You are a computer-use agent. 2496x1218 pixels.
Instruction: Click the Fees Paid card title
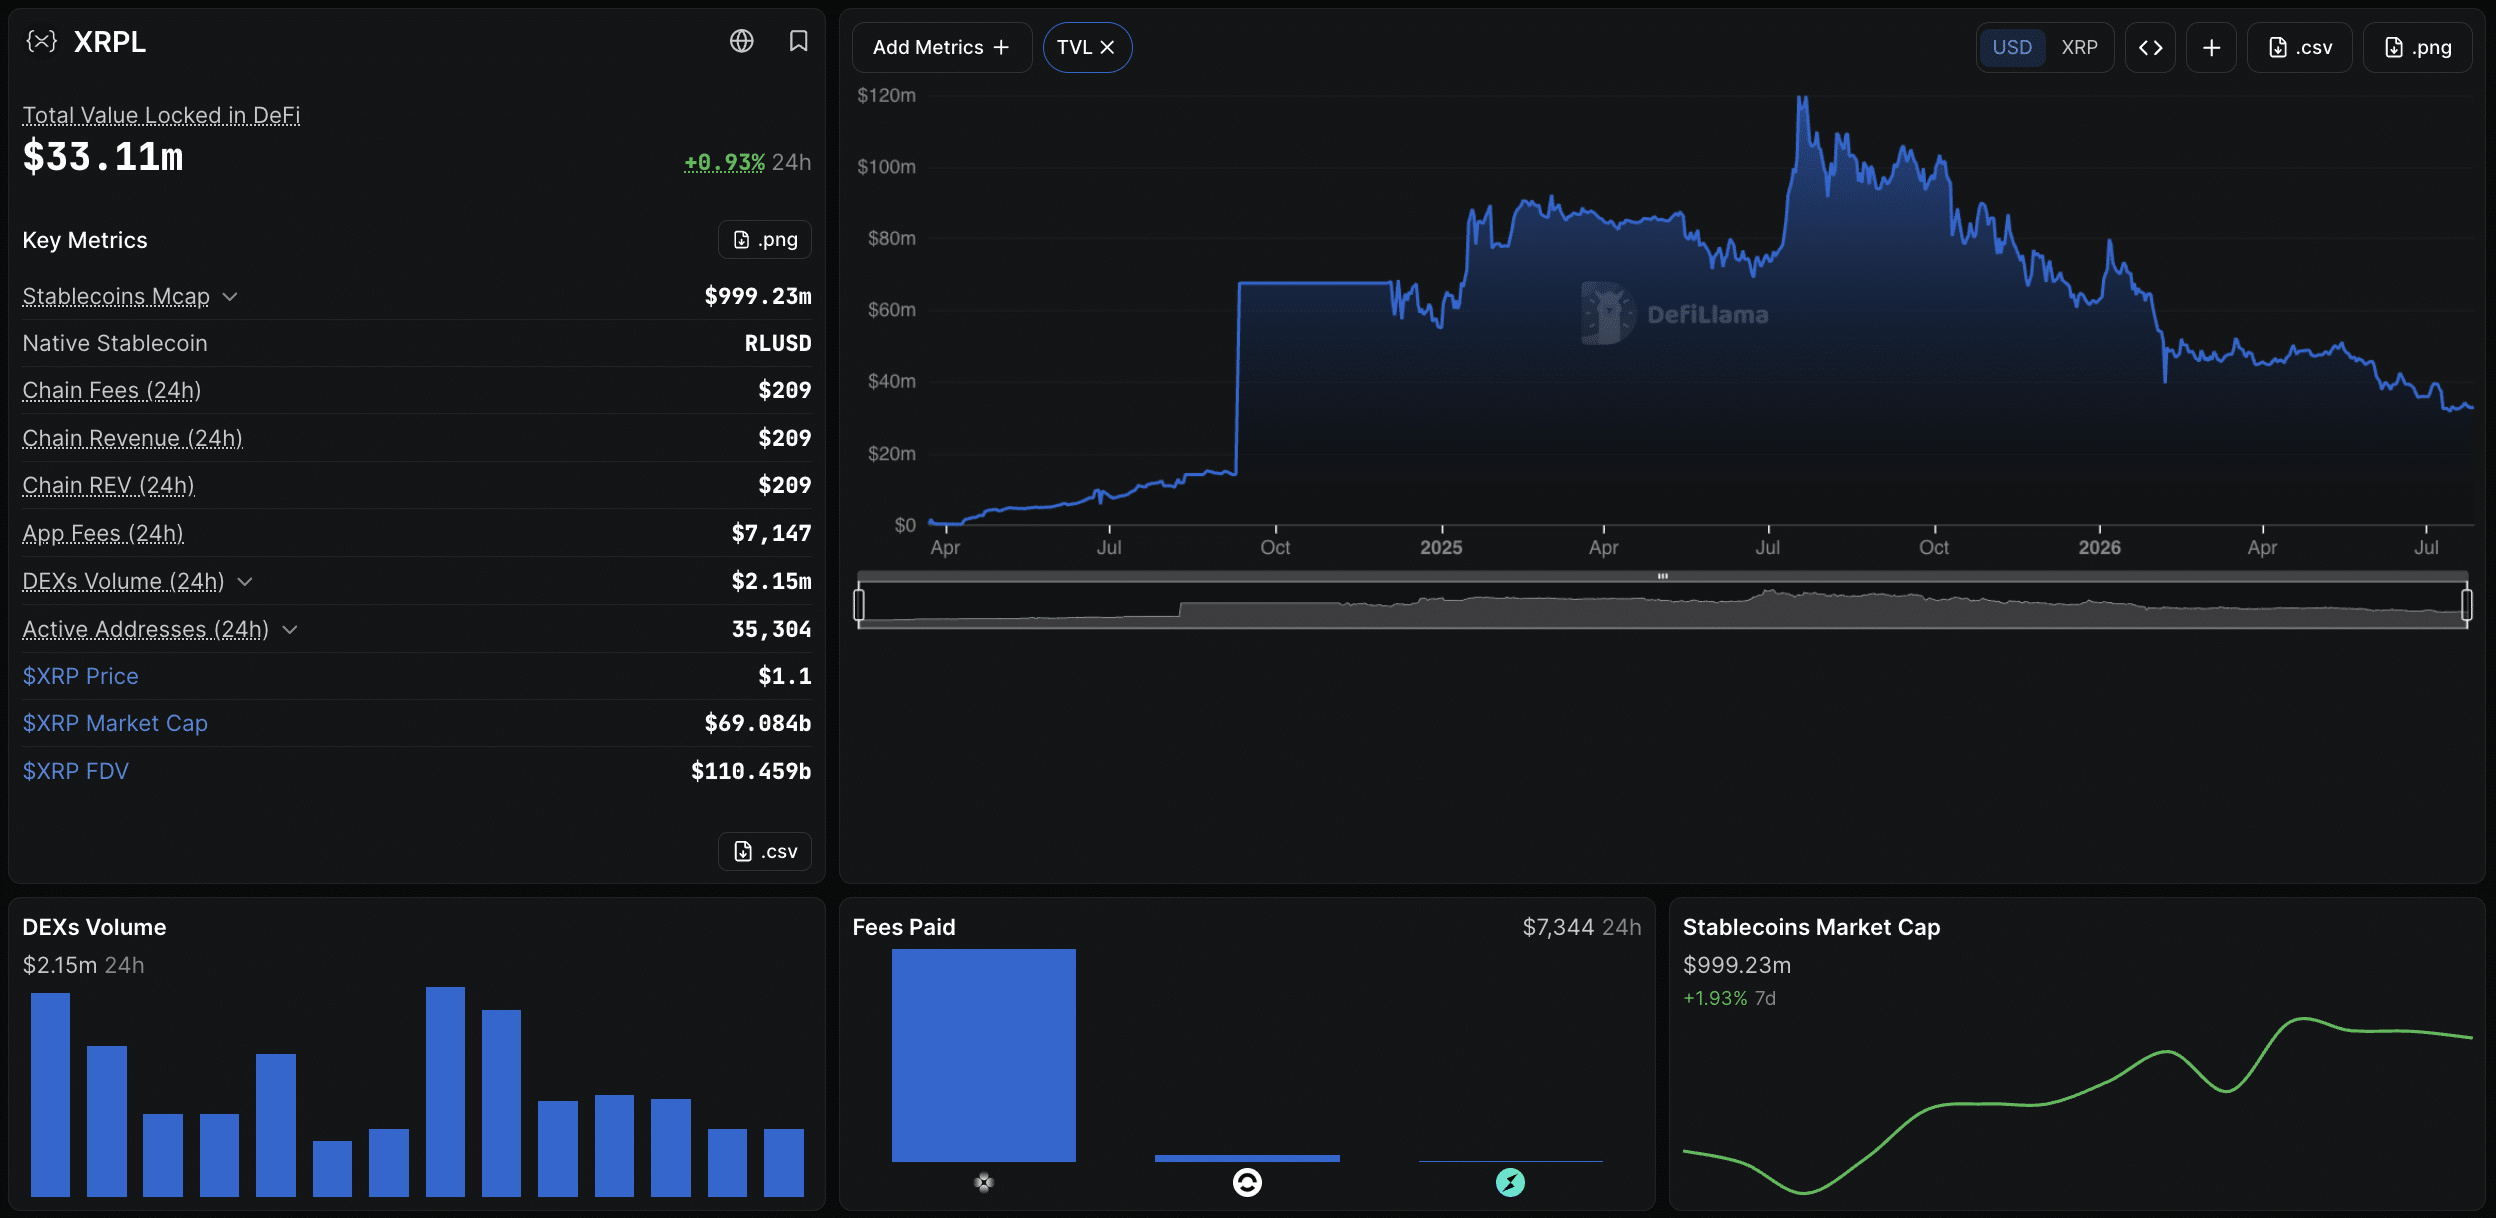904,927
